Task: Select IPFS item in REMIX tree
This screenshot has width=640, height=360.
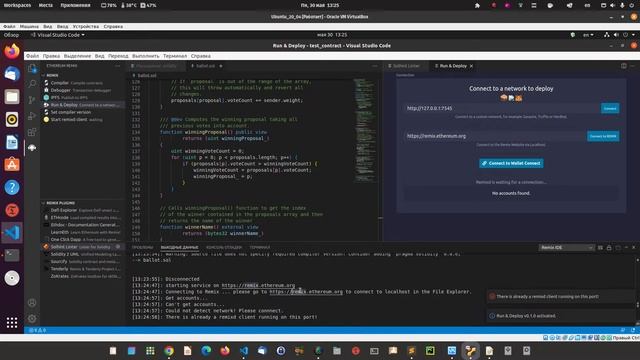Action: coord(82,98)
